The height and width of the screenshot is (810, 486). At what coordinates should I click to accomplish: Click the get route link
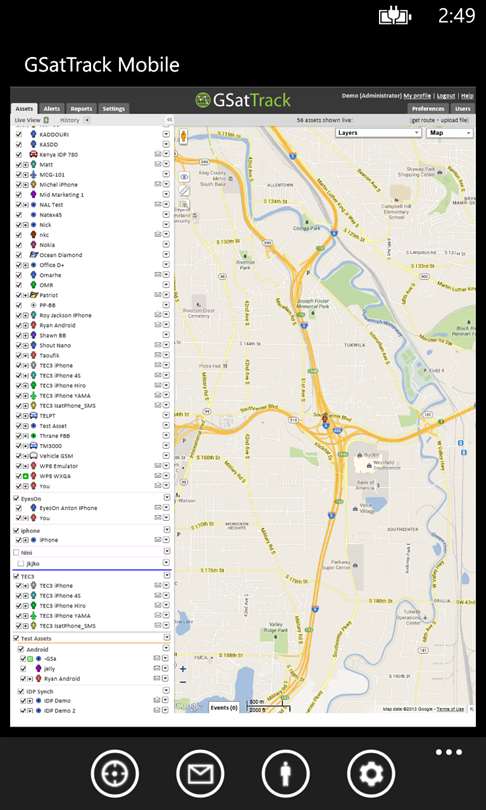[x=424, y=120]
